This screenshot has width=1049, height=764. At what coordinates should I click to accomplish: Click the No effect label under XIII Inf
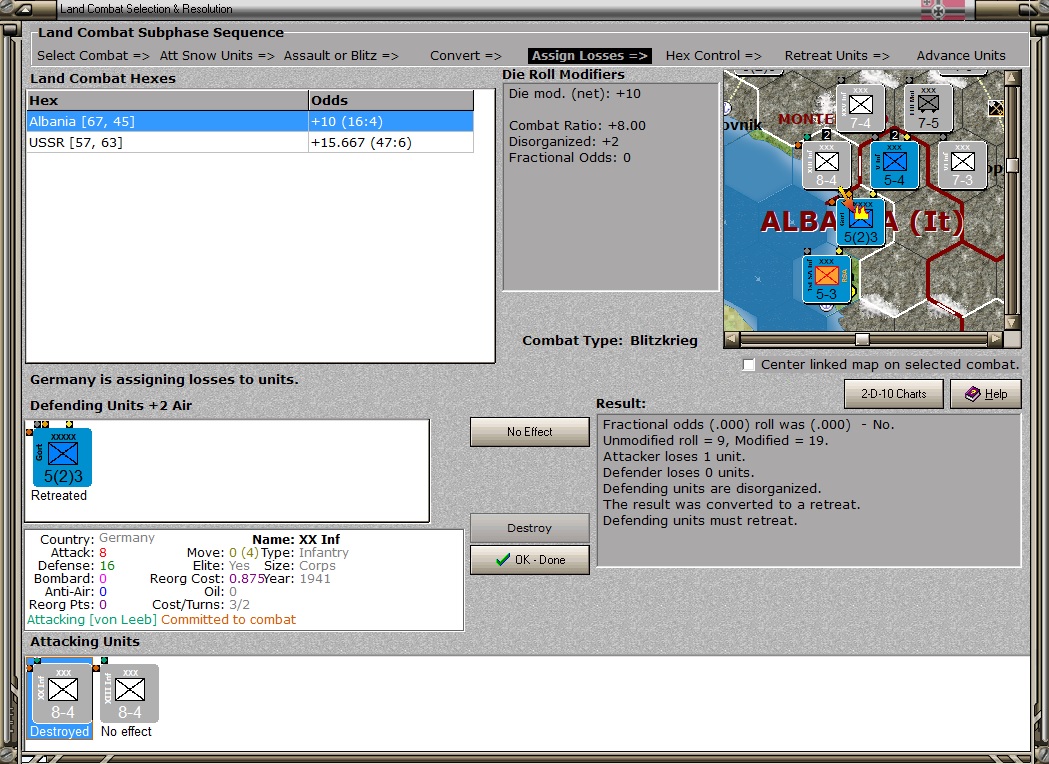tap(126, 732)
